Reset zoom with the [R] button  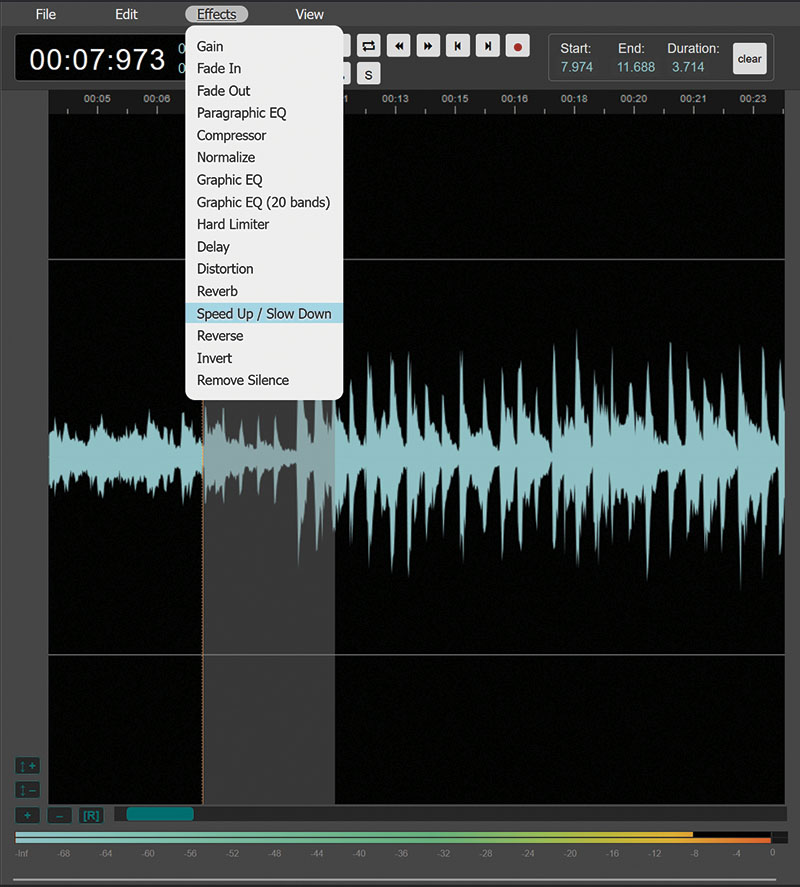tap(91, 815)
